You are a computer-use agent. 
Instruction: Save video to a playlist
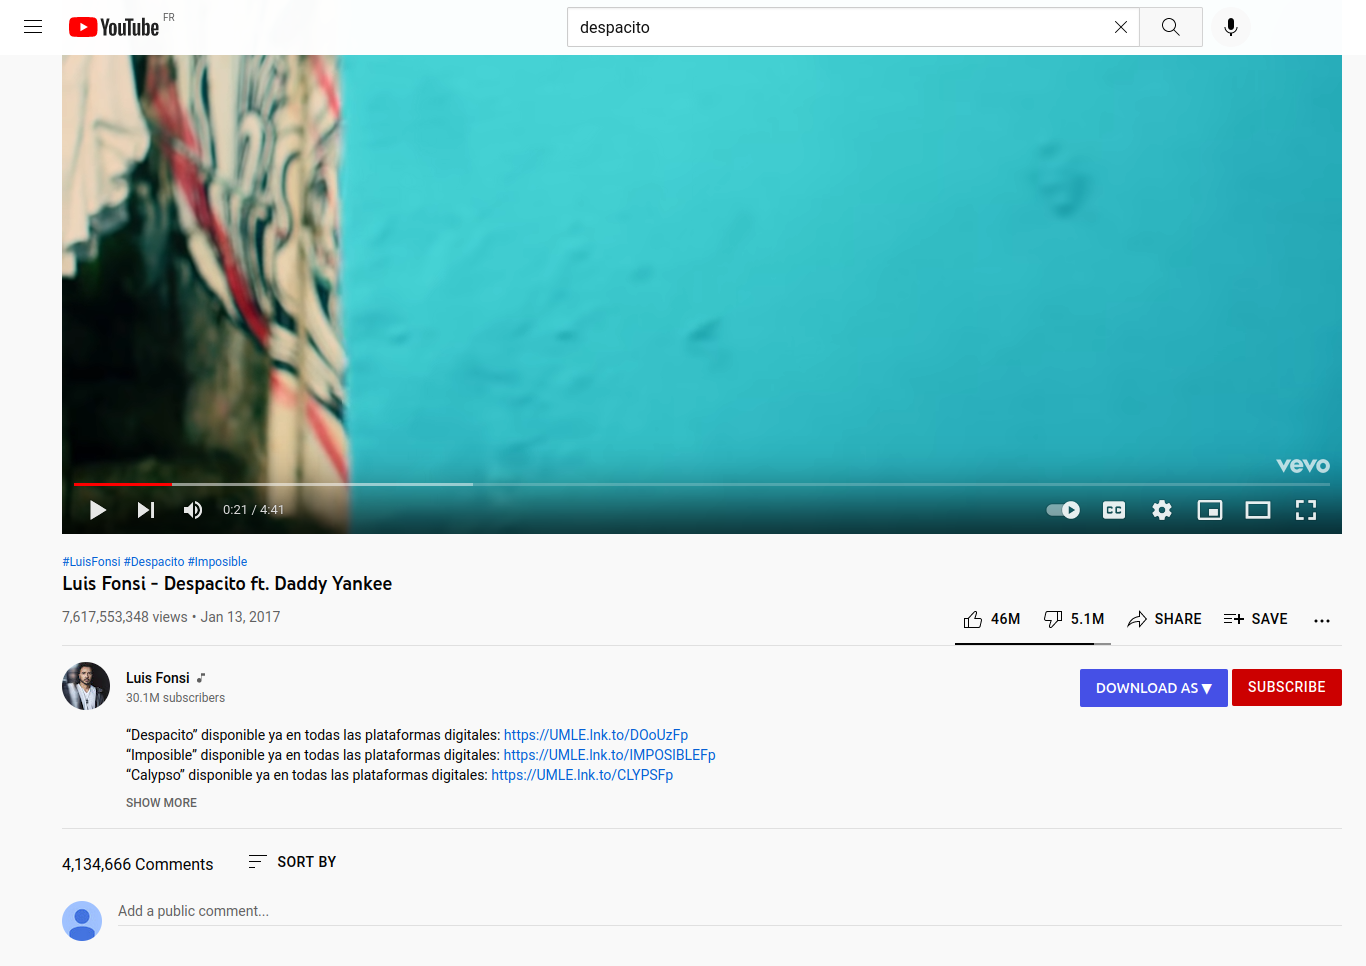[x=1256, y=619]
